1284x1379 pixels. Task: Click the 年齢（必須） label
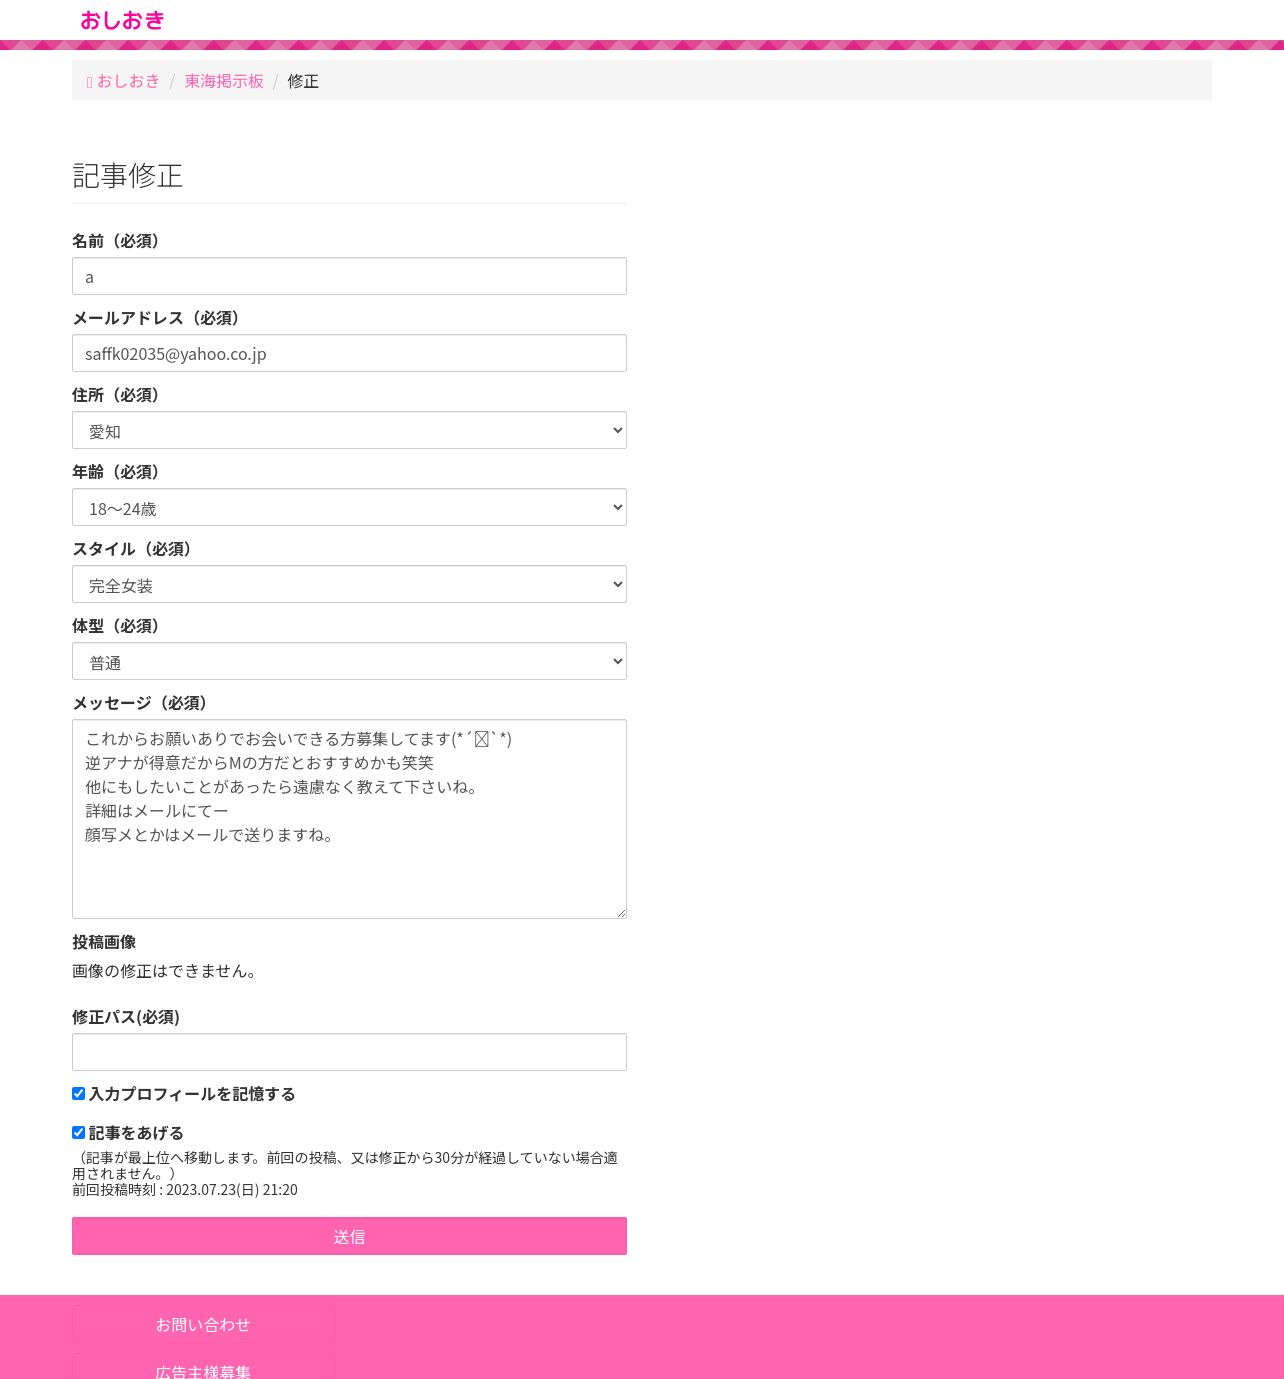[x=120, y=472]
